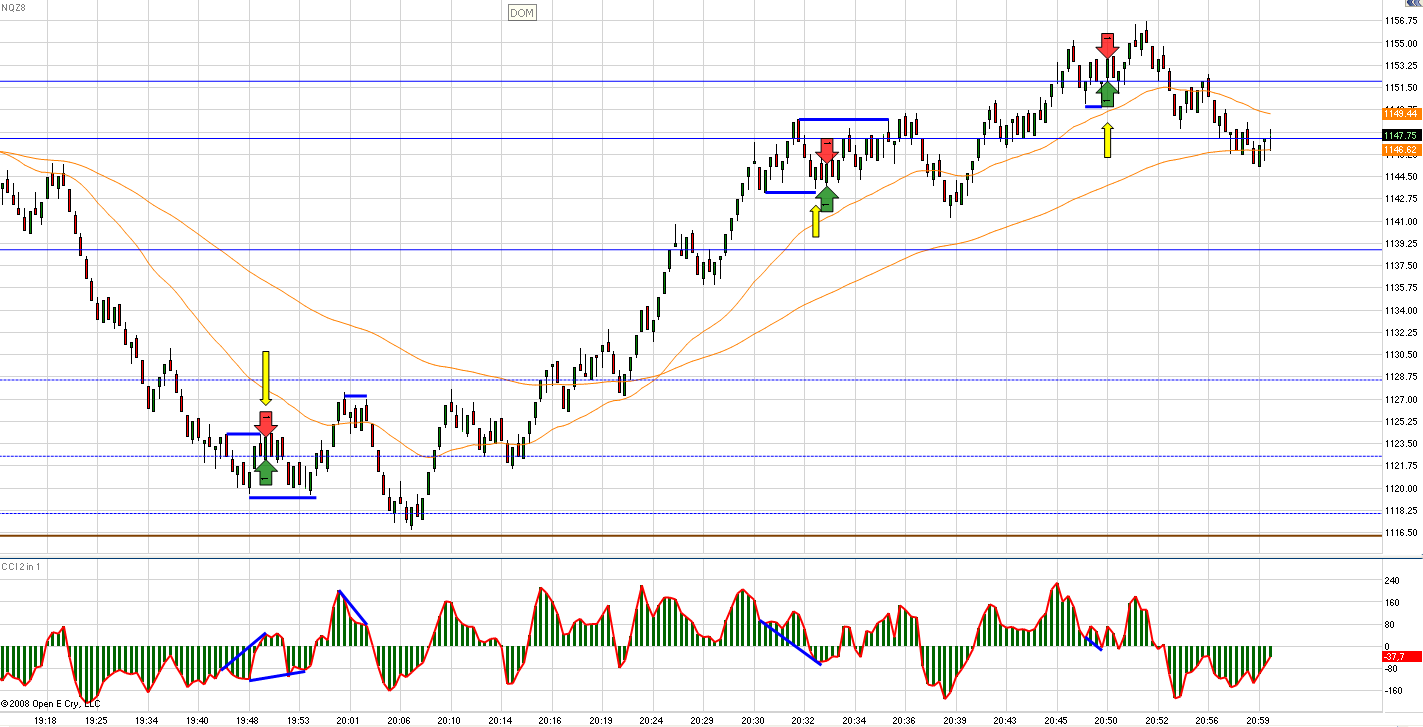This screenshot has width=1423, height=727.
Task: Click the 1127.00 price axis label
Action: (1401, 399)
